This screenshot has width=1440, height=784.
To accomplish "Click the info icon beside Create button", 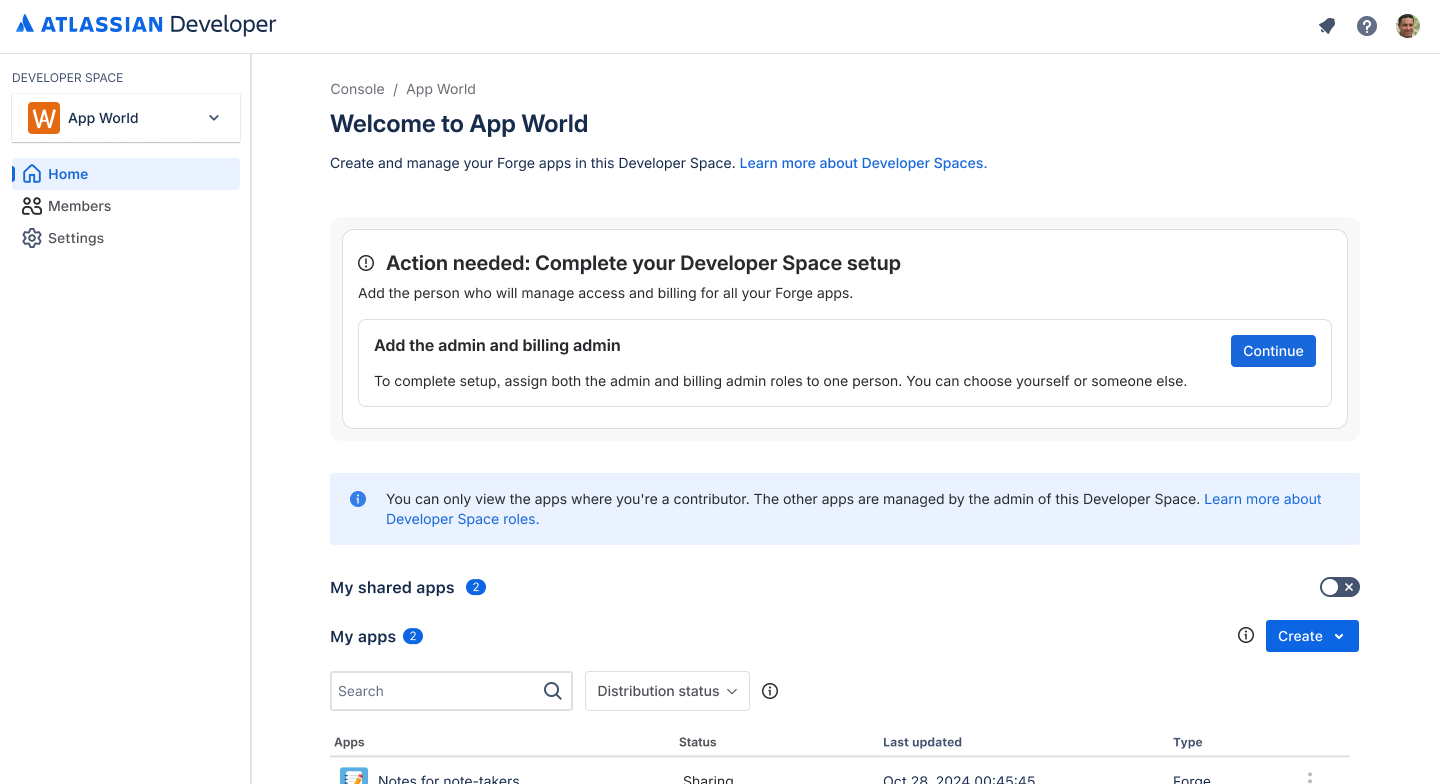I will (1246, 635).
